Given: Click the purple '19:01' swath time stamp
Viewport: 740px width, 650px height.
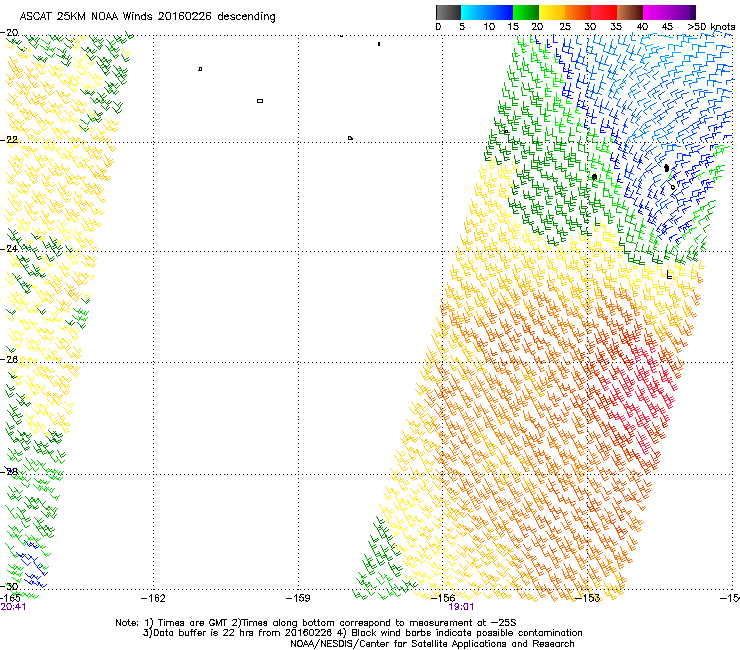Looking at the screenshot, I should (x=461, y=607).
